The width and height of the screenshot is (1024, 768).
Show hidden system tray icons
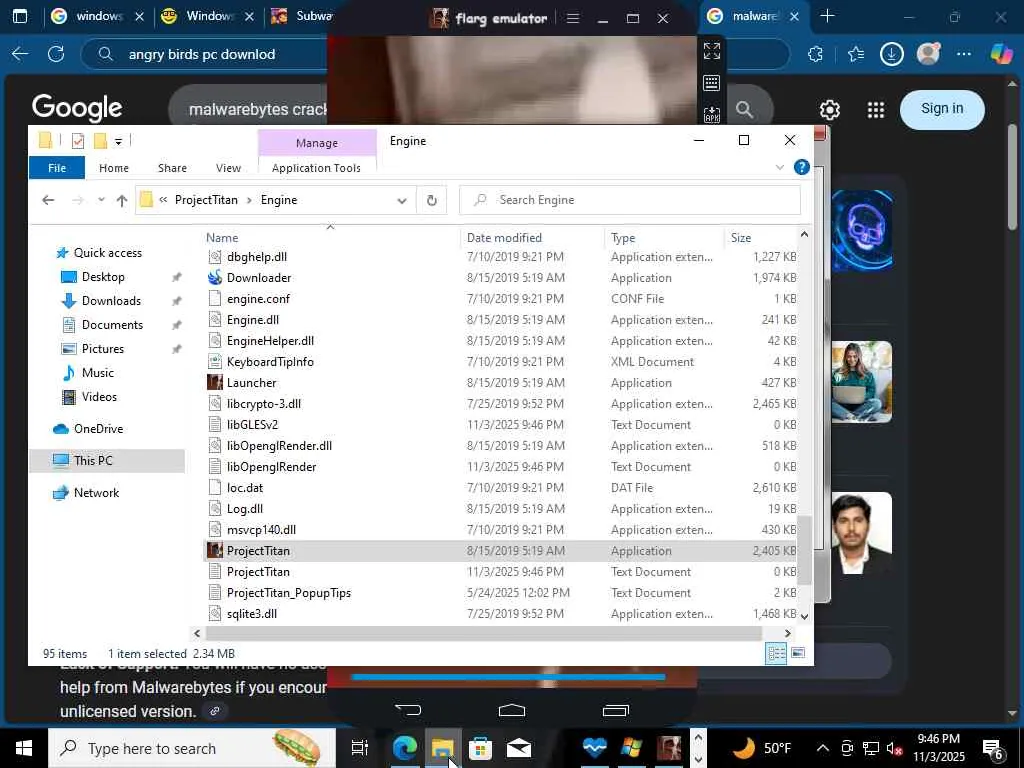(823, 748)
